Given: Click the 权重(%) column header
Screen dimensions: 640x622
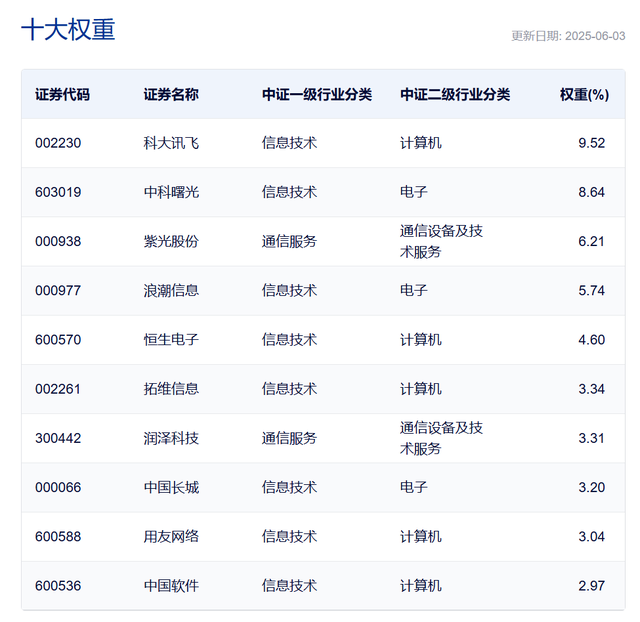Looking at the screenshot, I should click(x=584, y=95).
